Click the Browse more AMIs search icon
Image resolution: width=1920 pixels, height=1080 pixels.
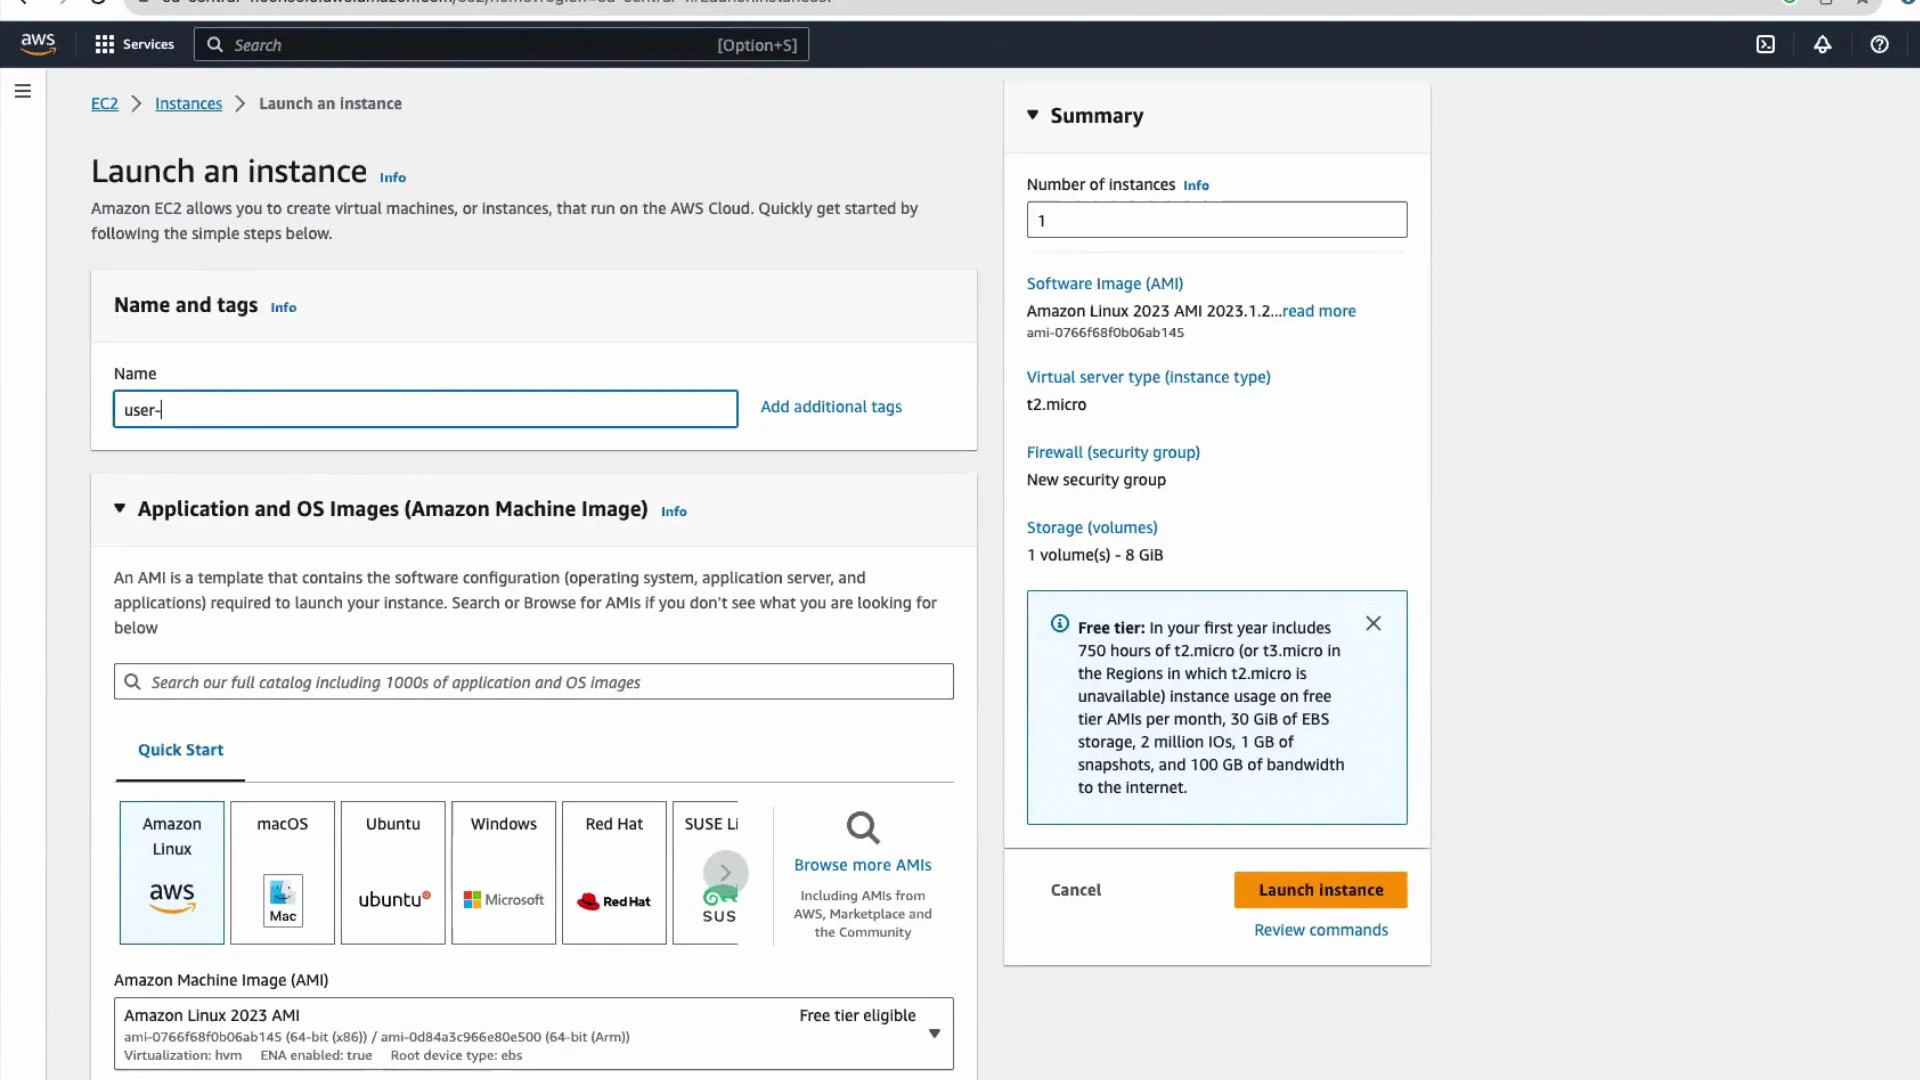tap(862, 828)
